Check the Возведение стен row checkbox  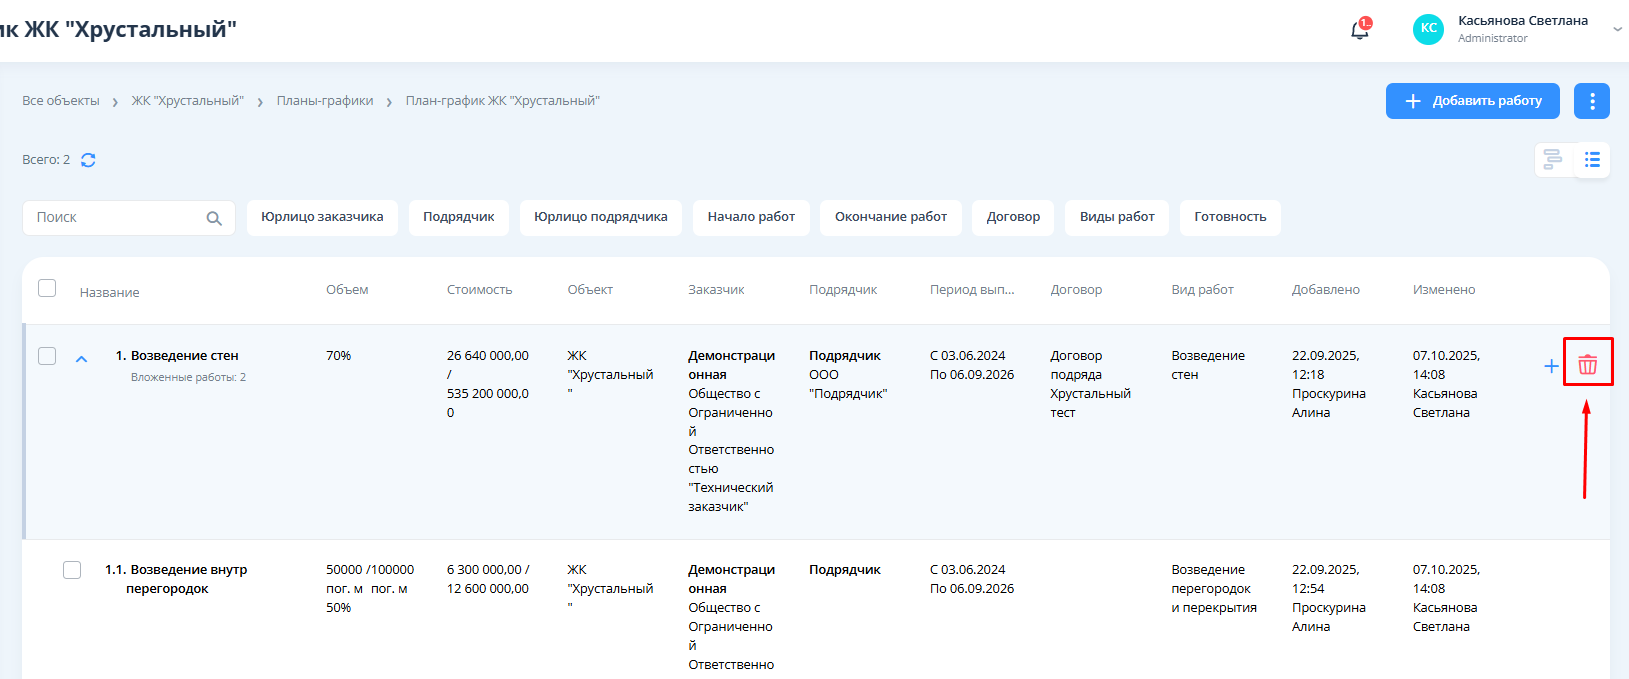(47, 356)
